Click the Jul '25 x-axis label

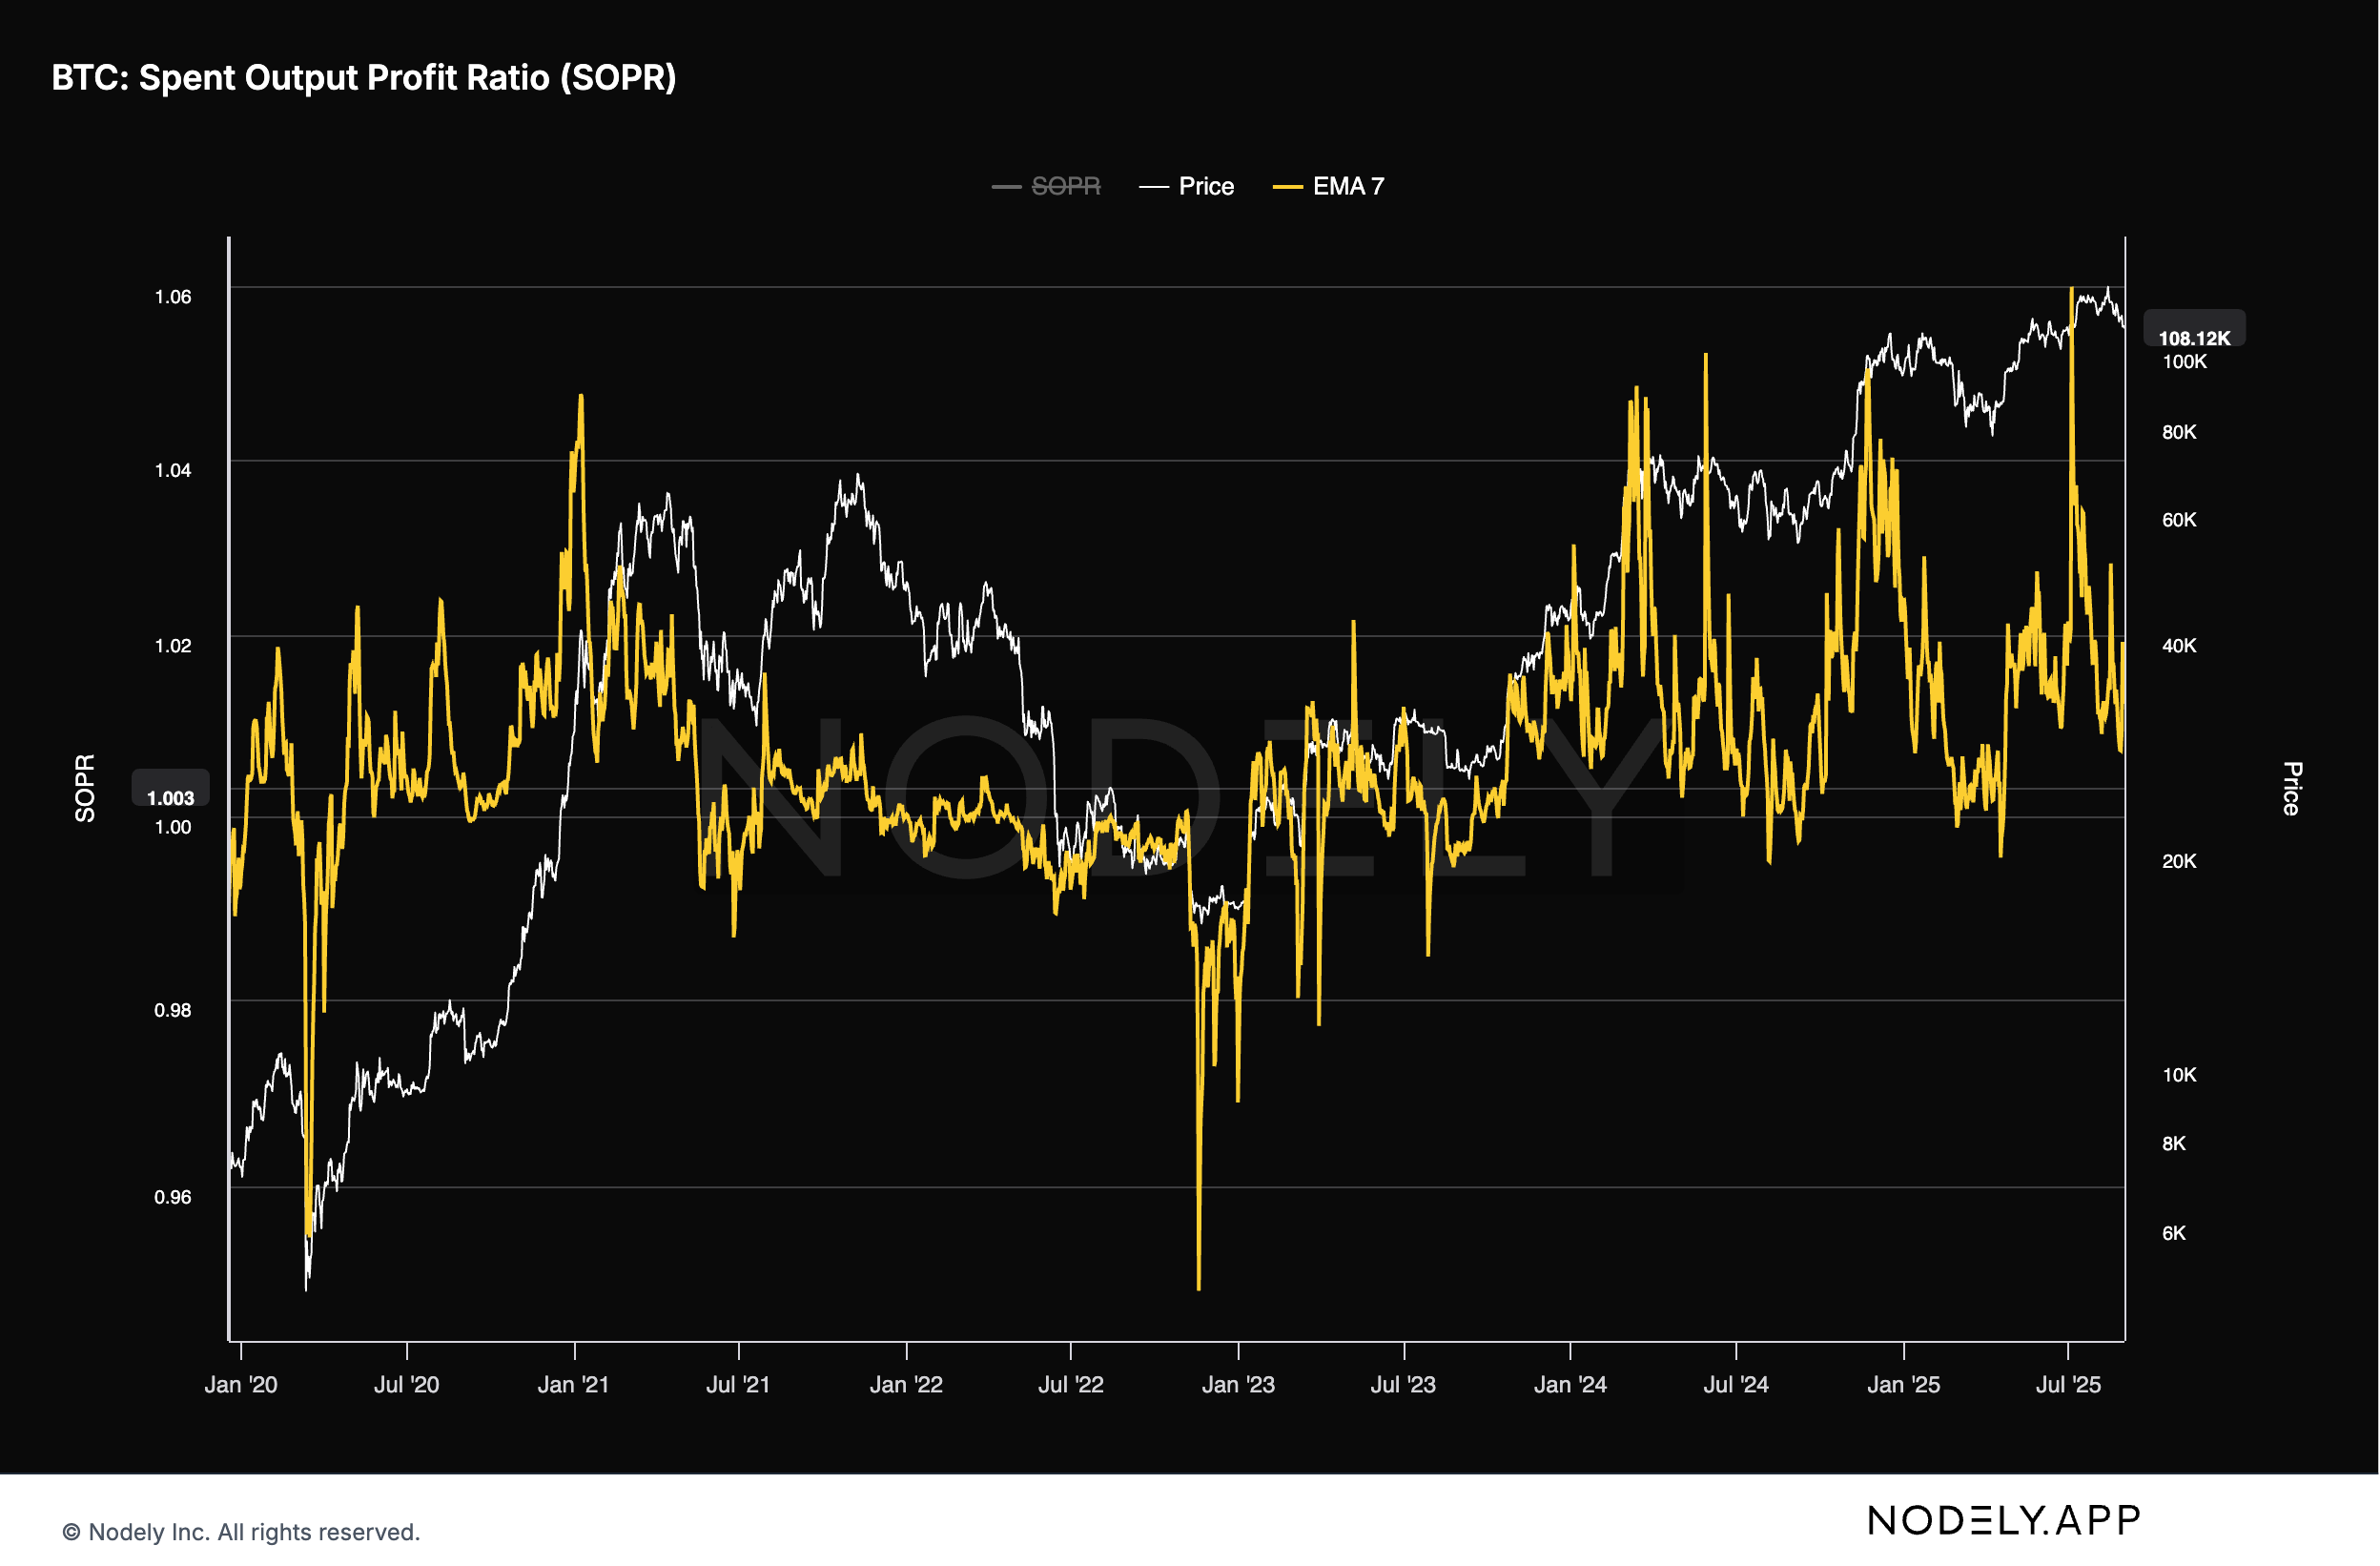pyautogui.click(x=2068, y=1385)
